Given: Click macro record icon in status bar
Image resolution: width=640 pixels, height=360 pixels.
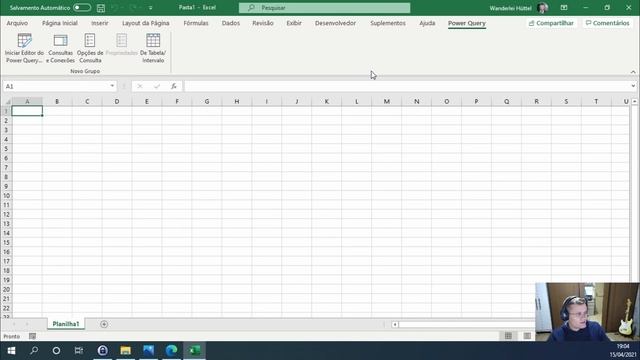Looking at the screenshot, I should 32,336.
